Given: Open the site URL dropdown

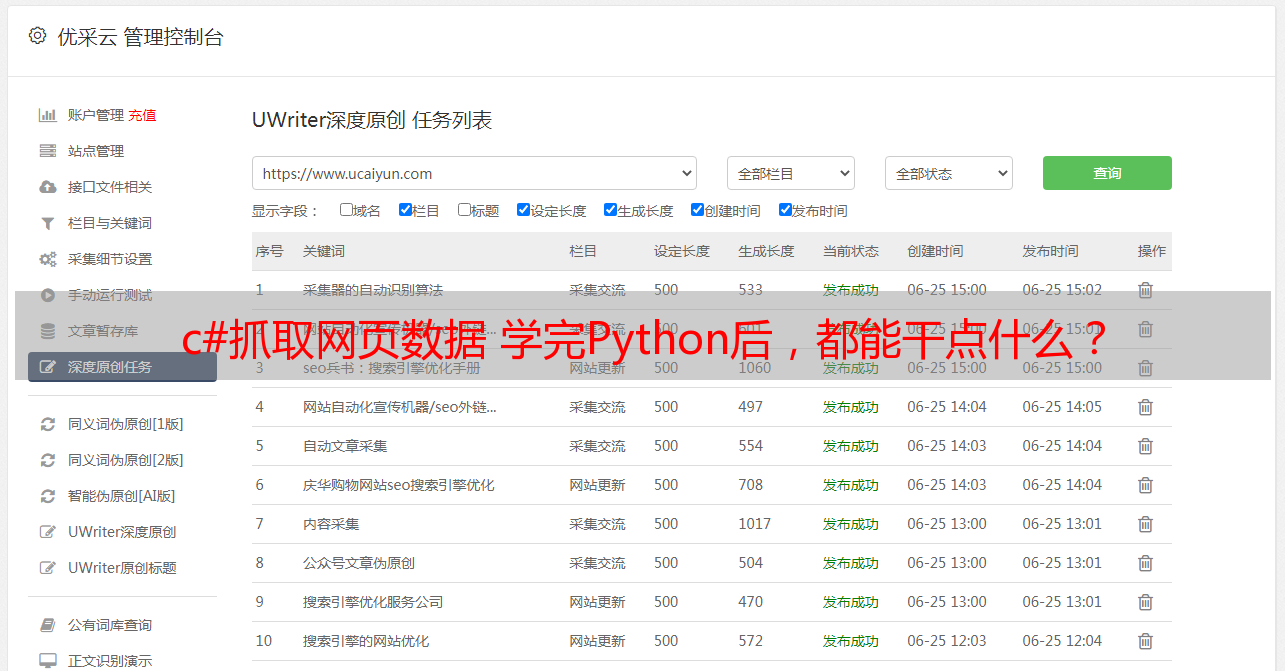Looking at the screenshot, I should point(474,173).
